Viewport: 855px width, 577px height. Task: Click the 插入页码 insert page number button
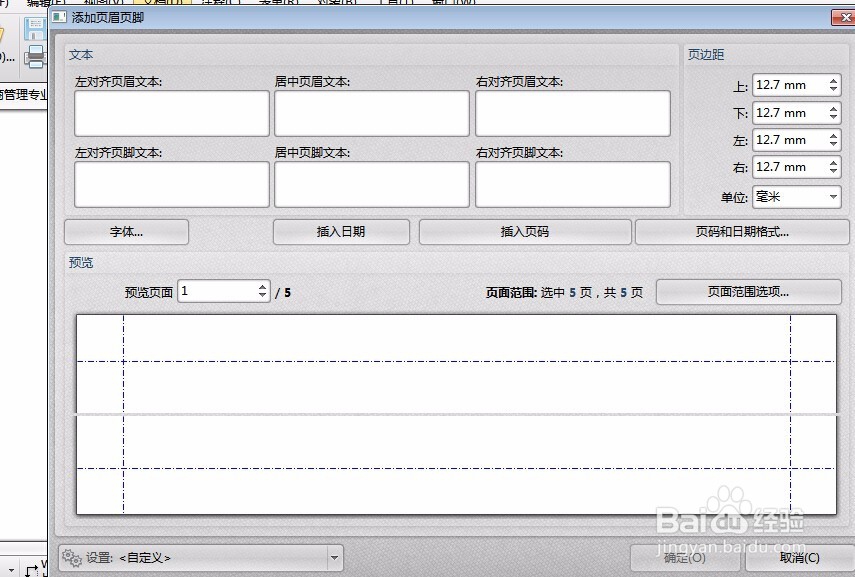click(524, 231)
